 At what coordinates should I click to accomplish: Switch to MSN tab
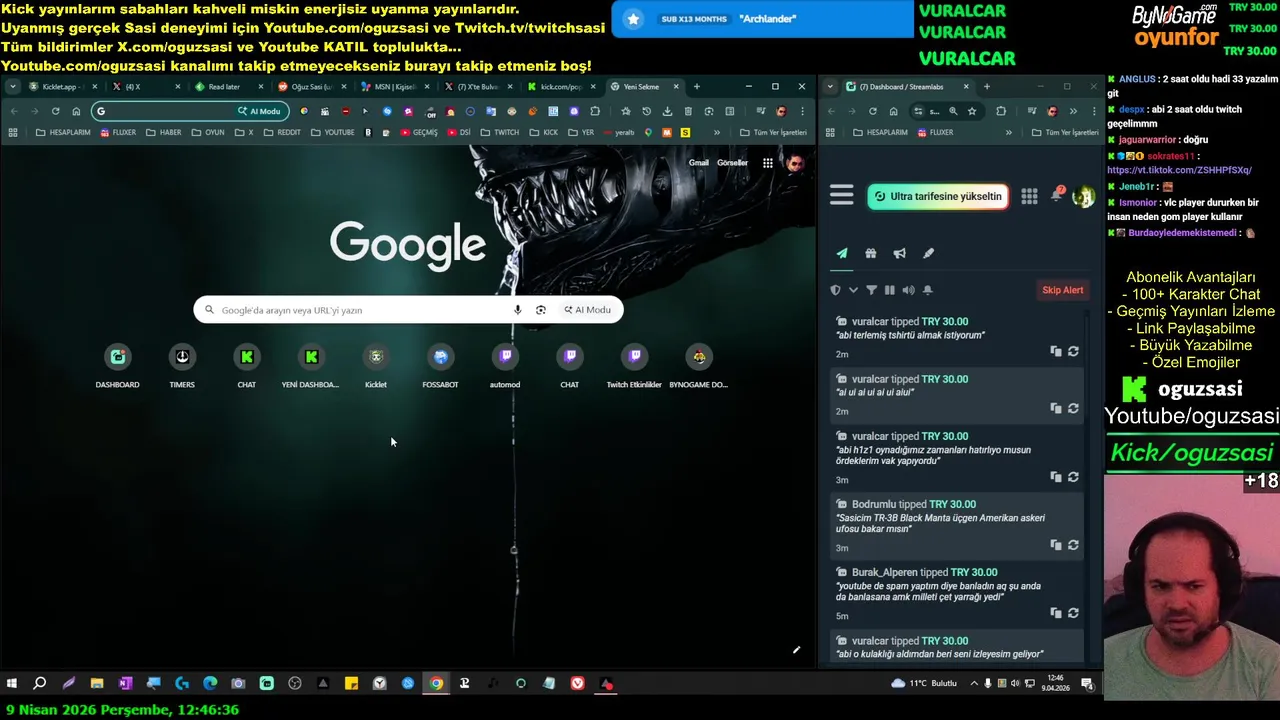pyautogui.click(x=394, y=87)
